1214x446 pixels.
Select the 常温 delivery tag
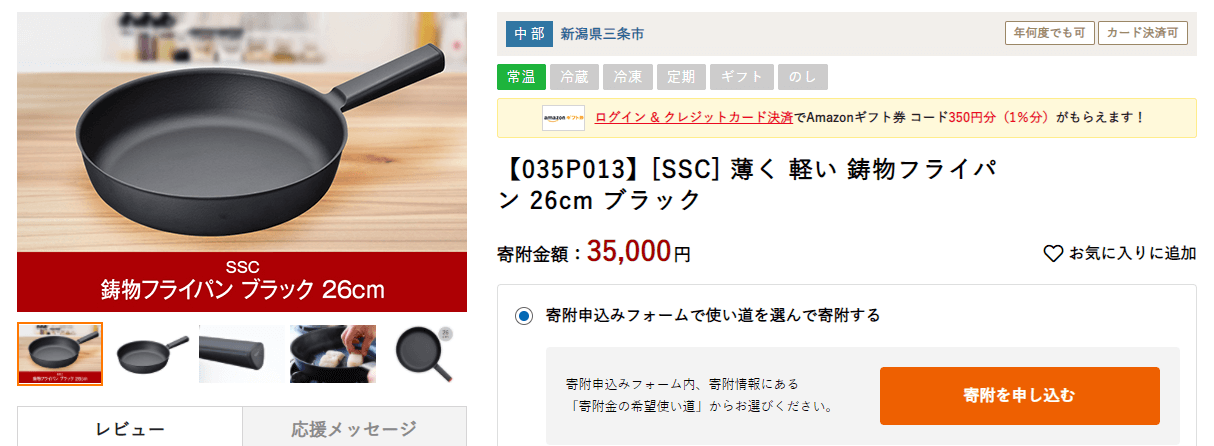tap(521, 77)
